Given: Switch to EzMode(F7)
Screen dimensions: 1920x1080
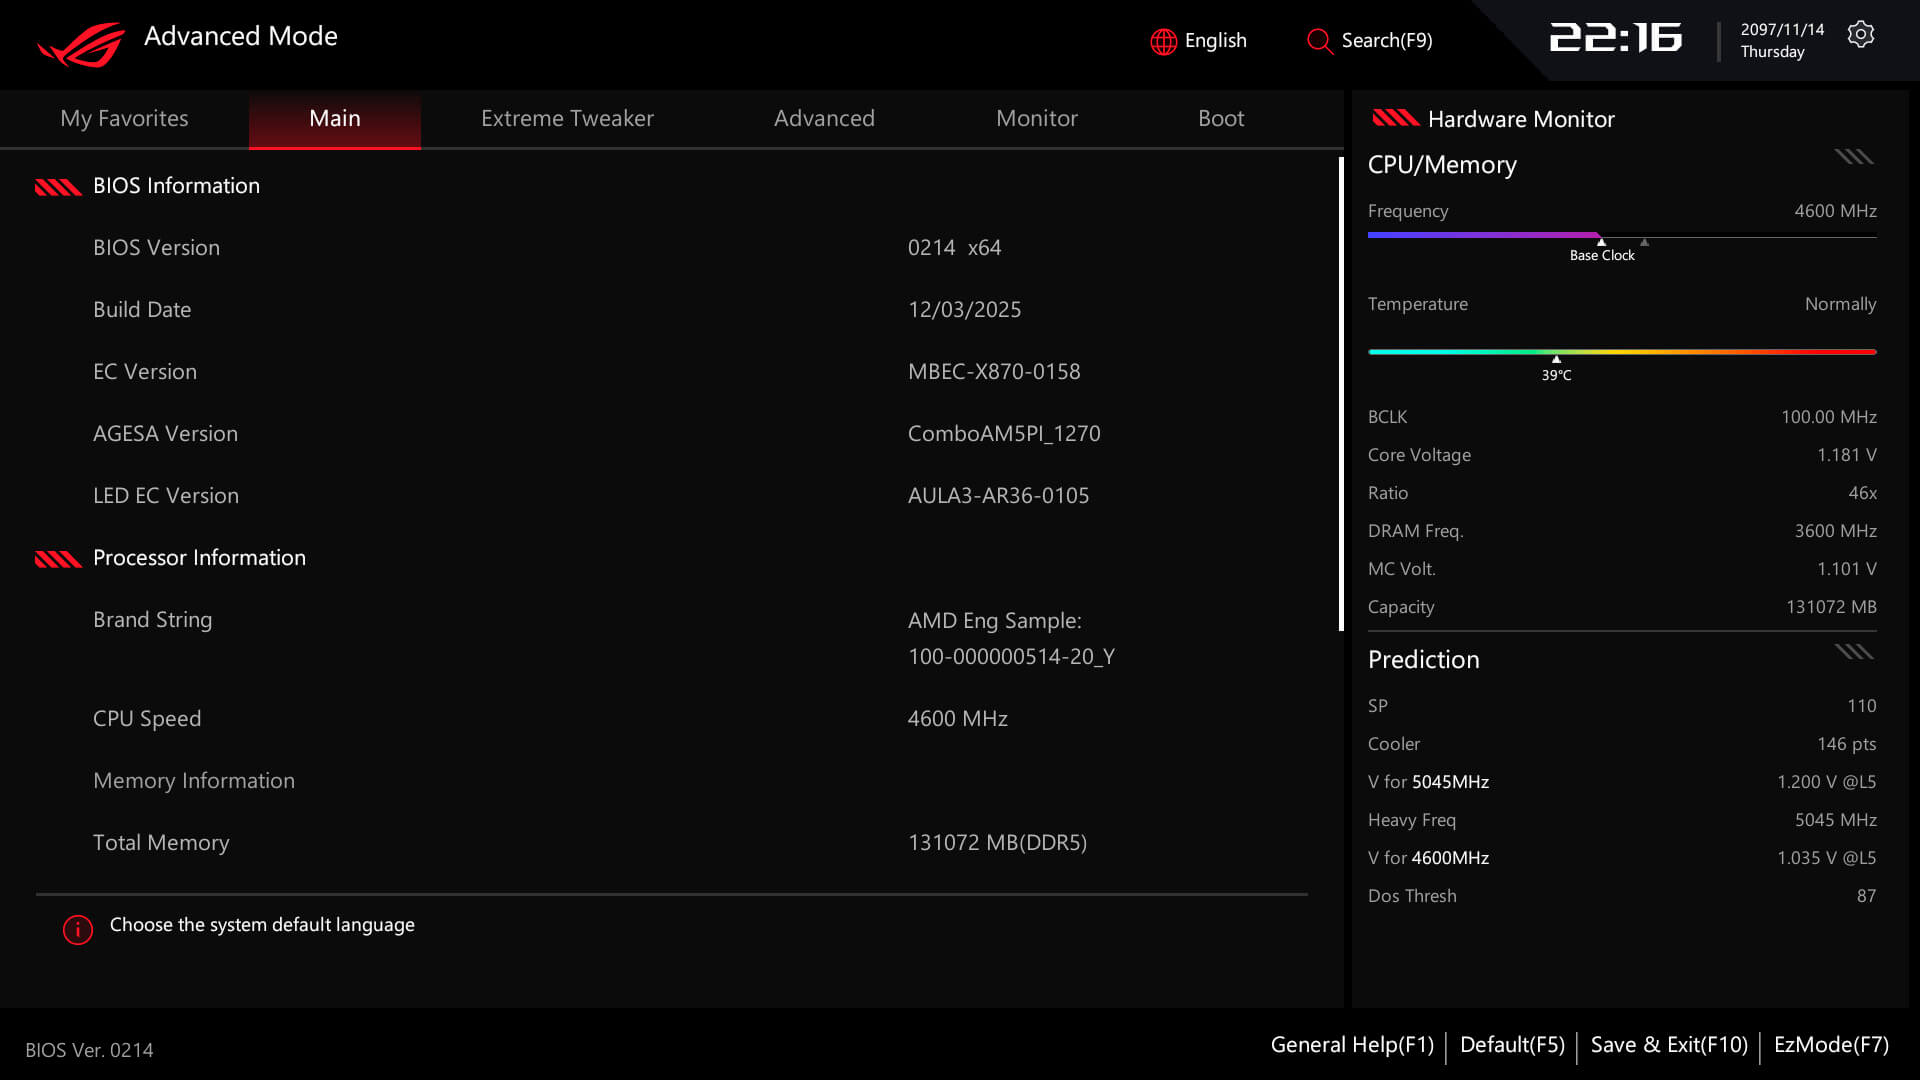Looking at the screenshot, I should click(x=1830, y=1044).
